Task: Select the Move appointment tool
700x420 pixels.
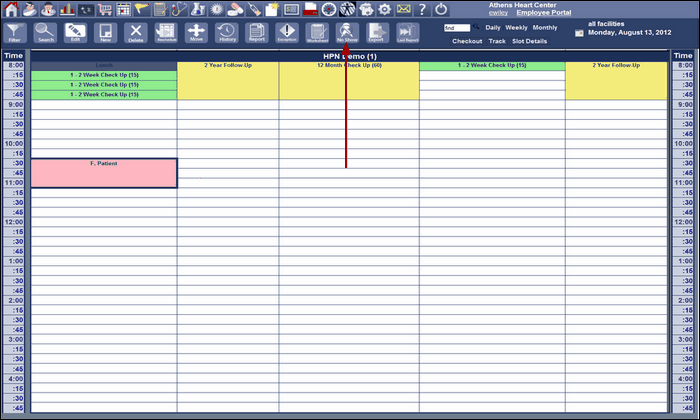Action: pos(196,32)
